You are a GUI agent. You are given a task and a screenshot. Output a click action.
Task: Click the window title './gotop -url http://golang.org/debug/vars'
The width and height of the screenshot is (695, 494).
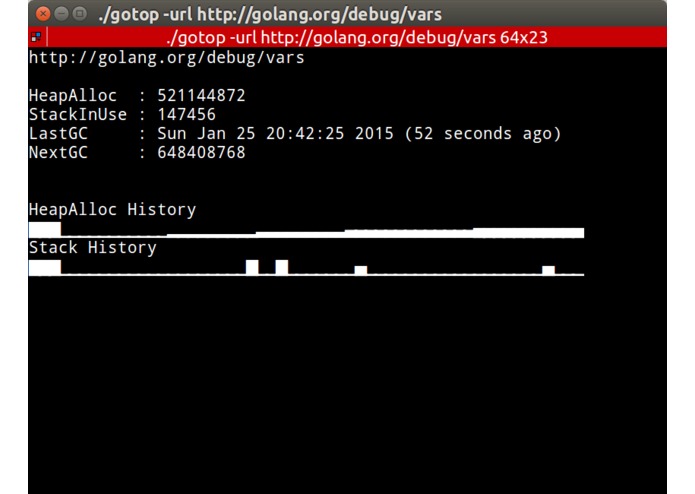pos(270,15)
